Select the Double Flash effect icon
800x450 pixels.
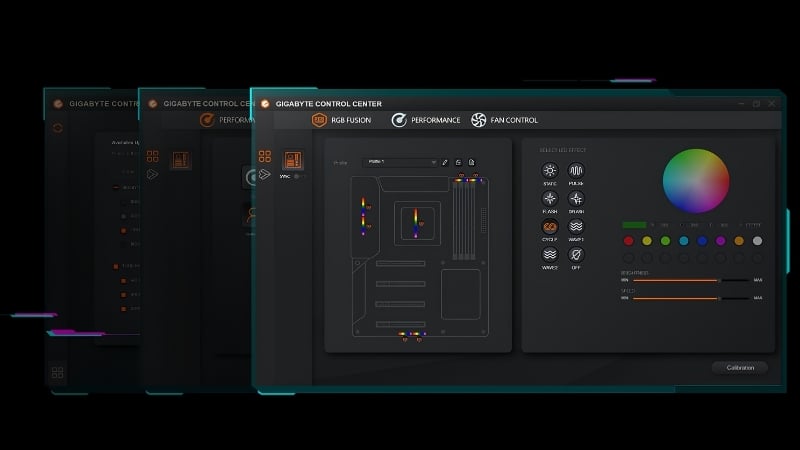[576, 198]
